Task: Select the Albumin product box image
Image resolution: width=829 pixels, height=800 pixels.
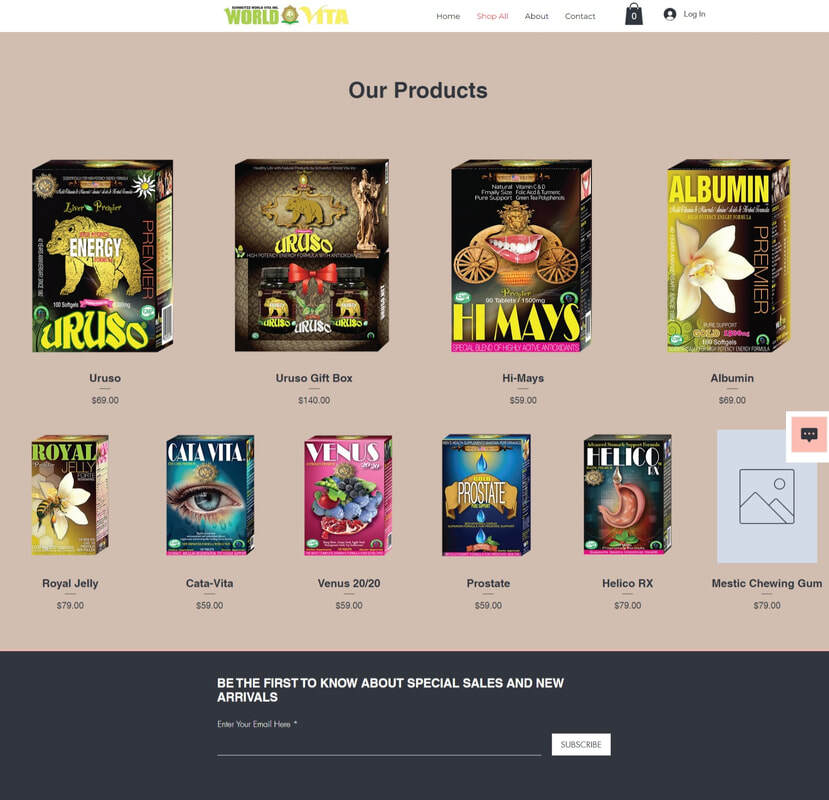Action: 729,255
